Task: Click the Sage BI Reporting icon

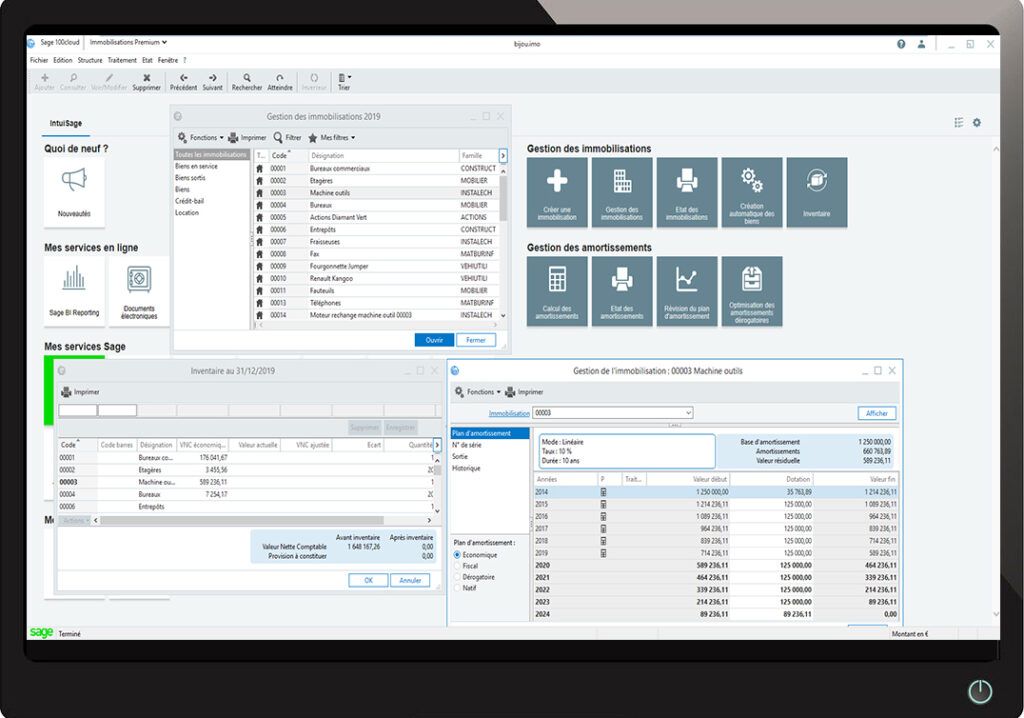Action: 74,290
